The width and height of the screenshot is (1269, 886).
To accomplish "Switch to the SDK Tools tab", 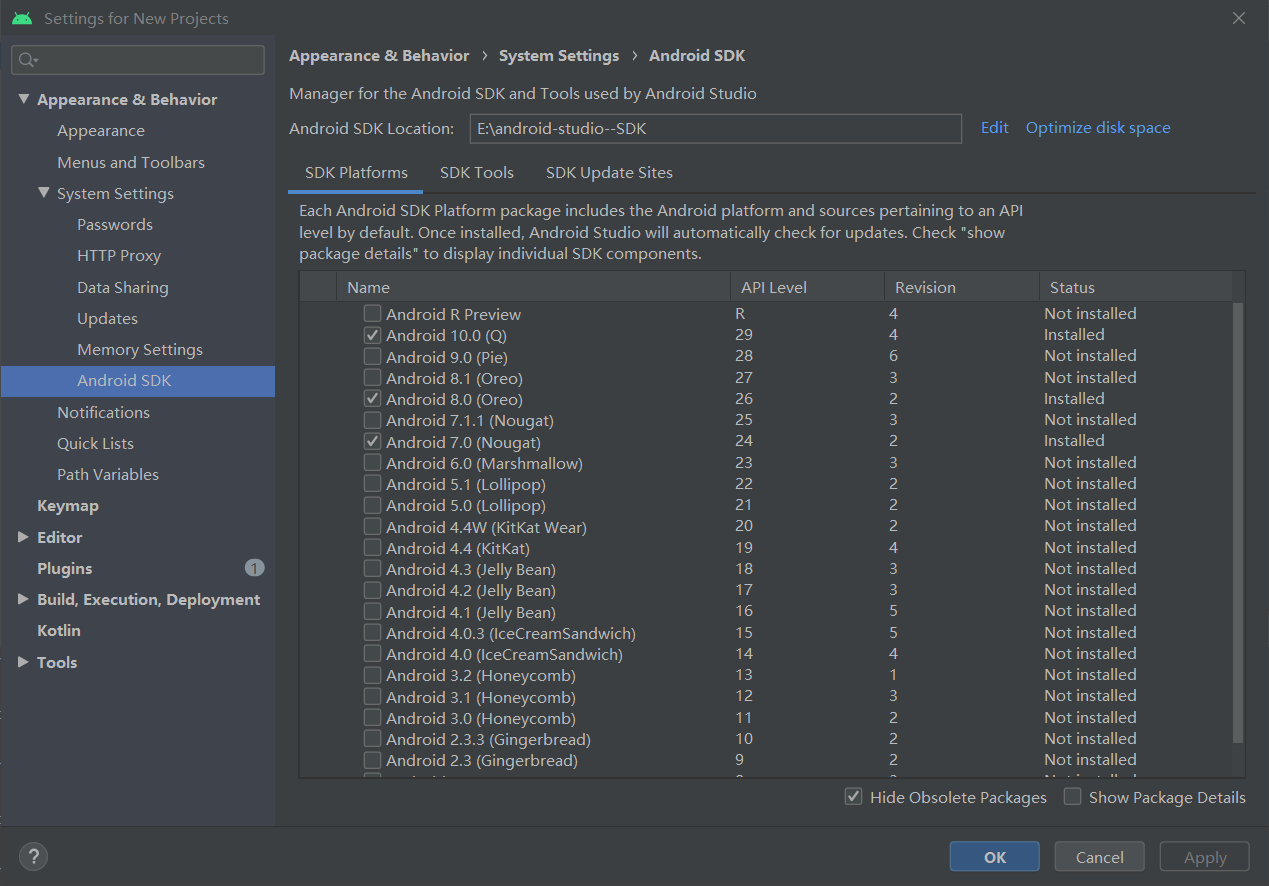I will click(477, 173).
